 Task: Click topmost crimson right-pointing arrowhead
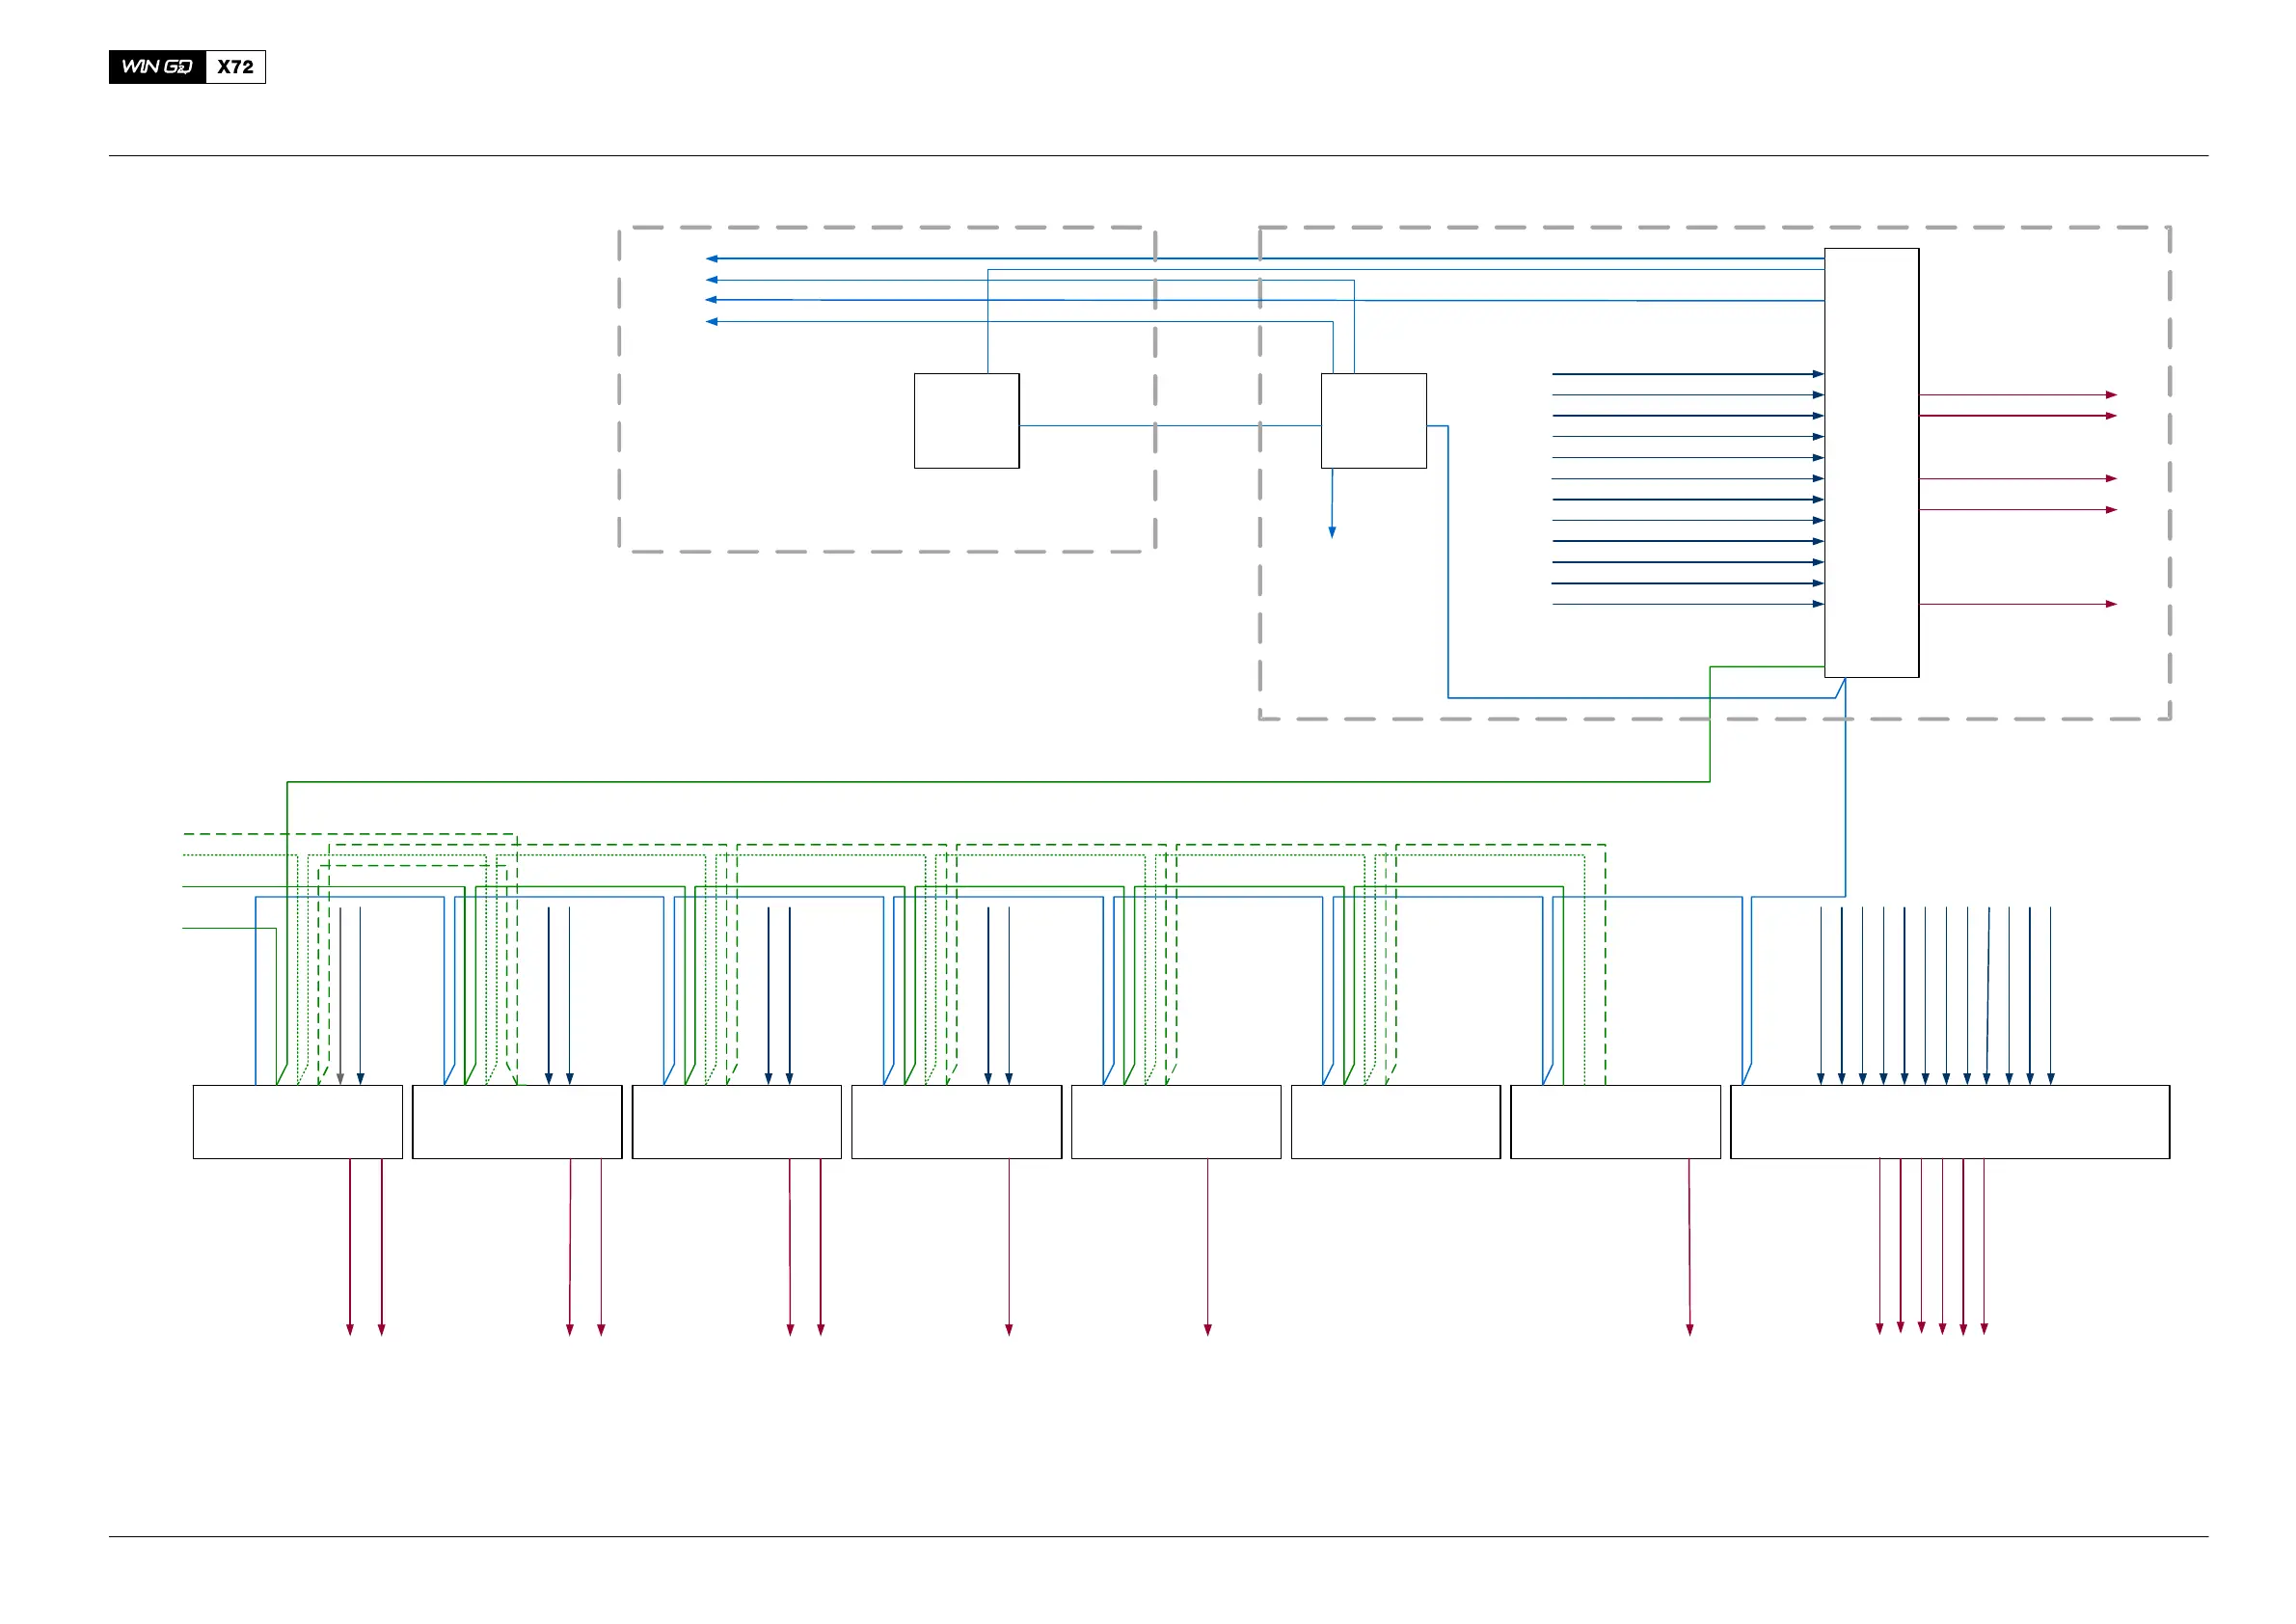click(x=2111, y=395)
